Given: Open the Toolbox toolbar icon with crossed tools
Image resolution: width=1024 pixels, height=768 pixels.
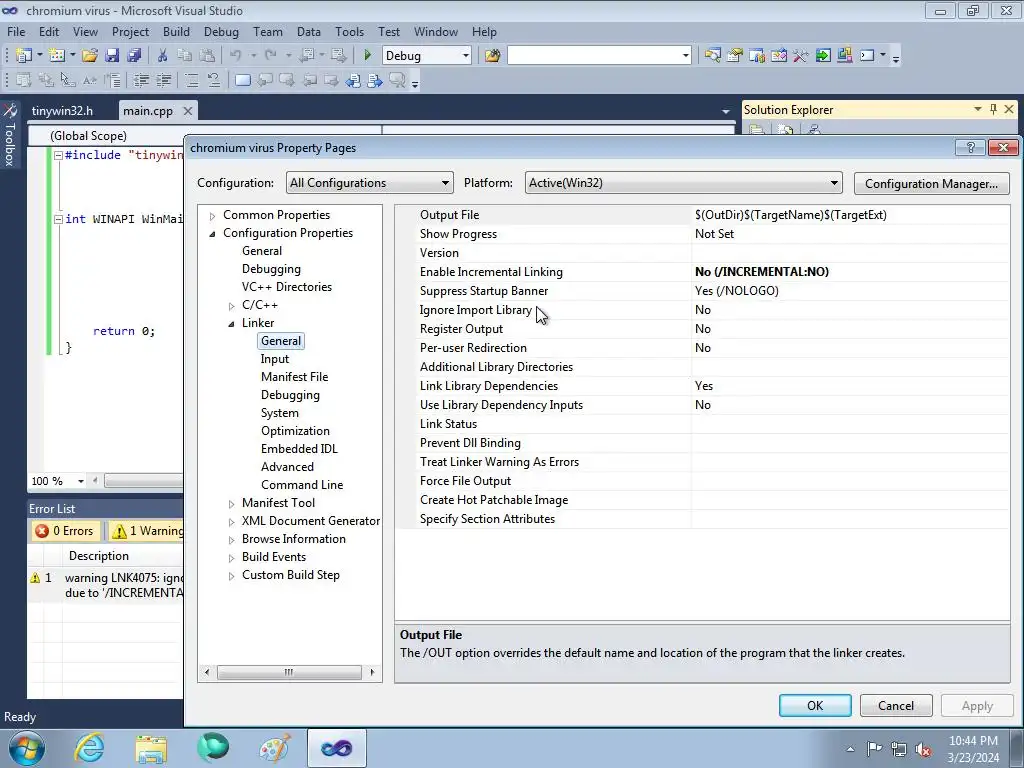Looking at the screenshot, I should click(x=801, y=56).
